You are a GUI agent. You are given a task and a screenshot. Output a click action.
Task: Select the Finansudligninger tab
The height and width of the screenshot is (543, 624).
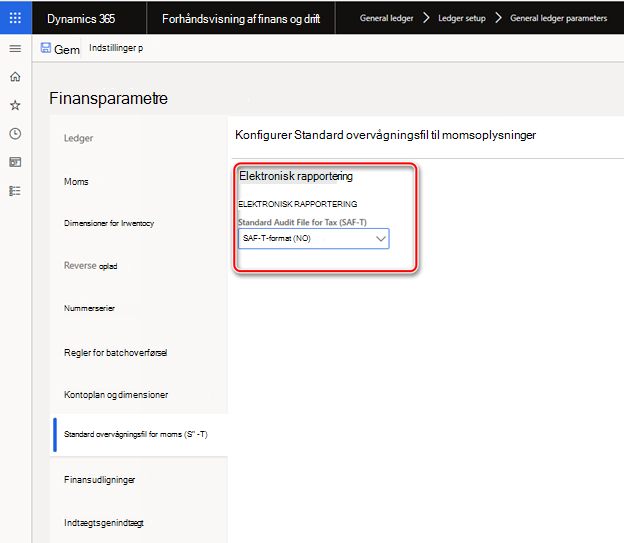tap(99, 480)
